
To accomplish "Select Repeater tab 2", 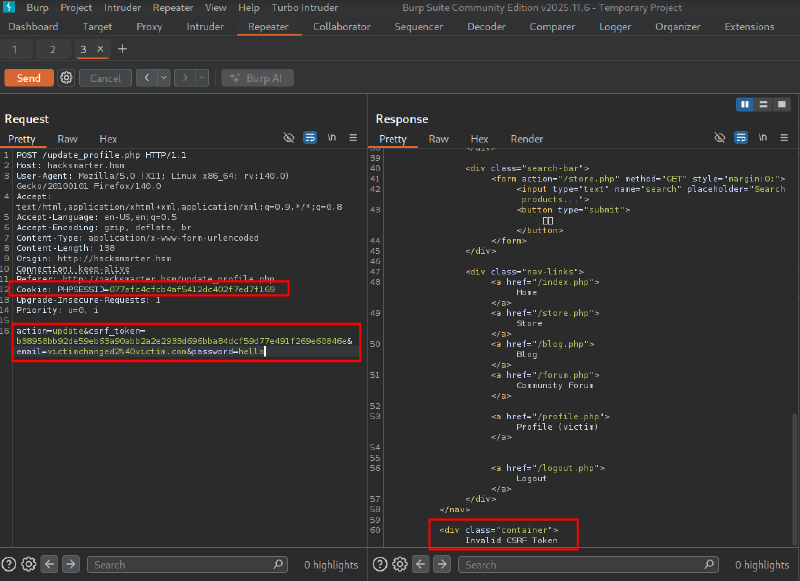I will click(x=53, y=49).
